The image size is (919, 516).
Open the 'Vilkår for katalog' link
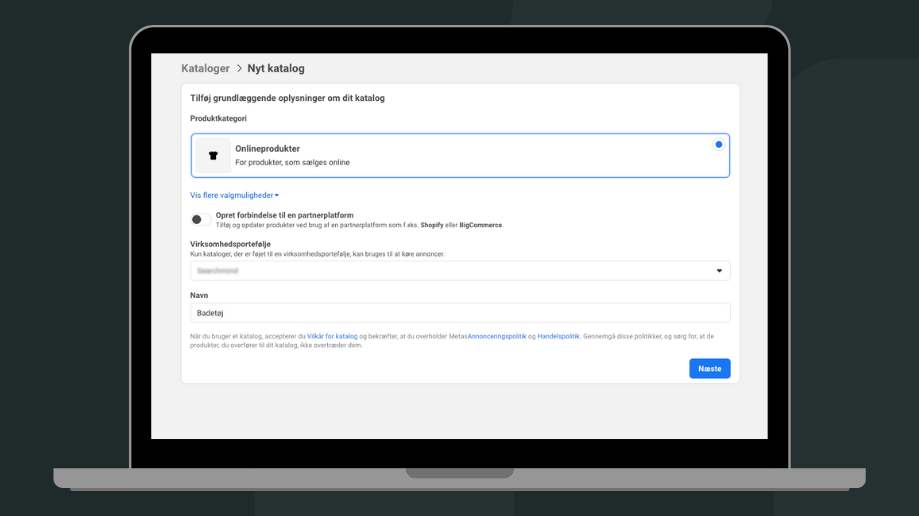[x=332, y=337]
